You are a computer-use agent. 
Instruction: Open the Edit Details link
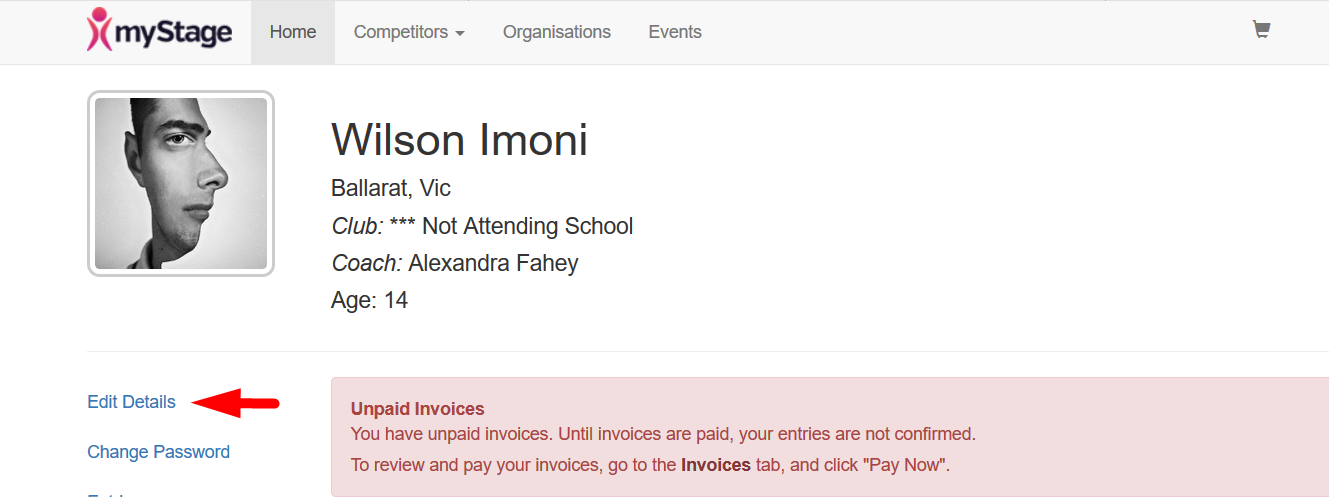(131, 402)
